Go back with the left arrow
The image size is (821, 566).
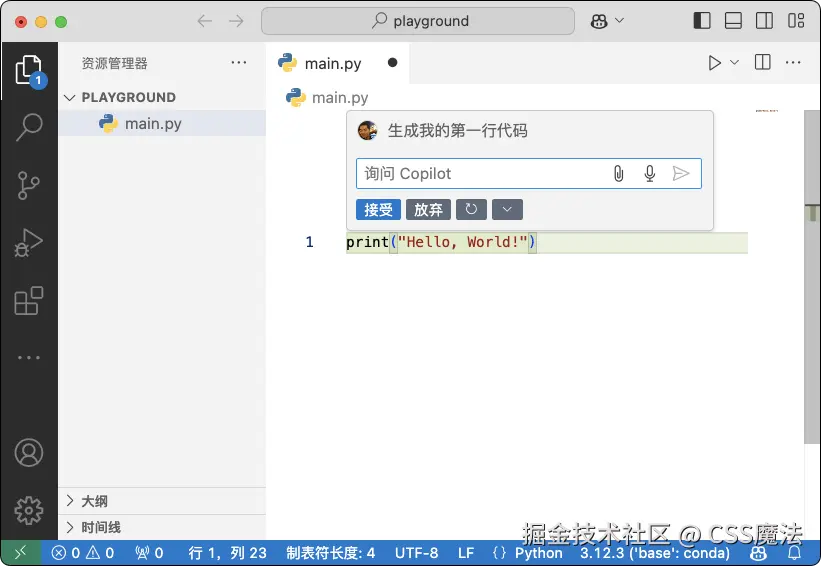point(204,21)
